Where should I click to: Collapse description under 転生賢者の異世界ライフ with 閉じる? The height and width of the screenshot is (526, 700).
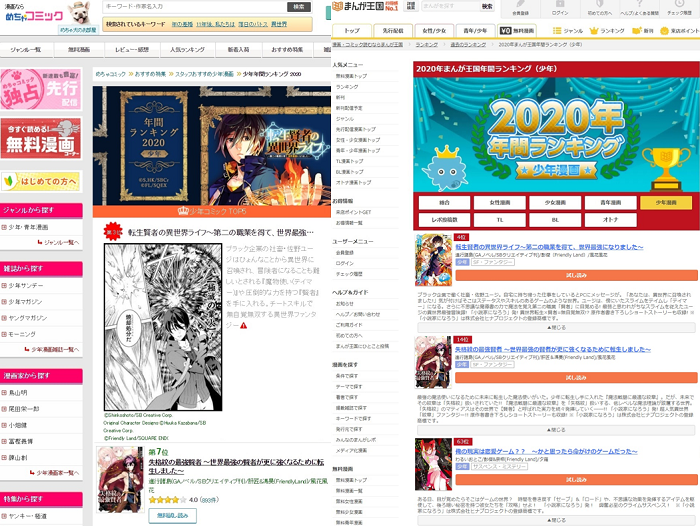556,327
